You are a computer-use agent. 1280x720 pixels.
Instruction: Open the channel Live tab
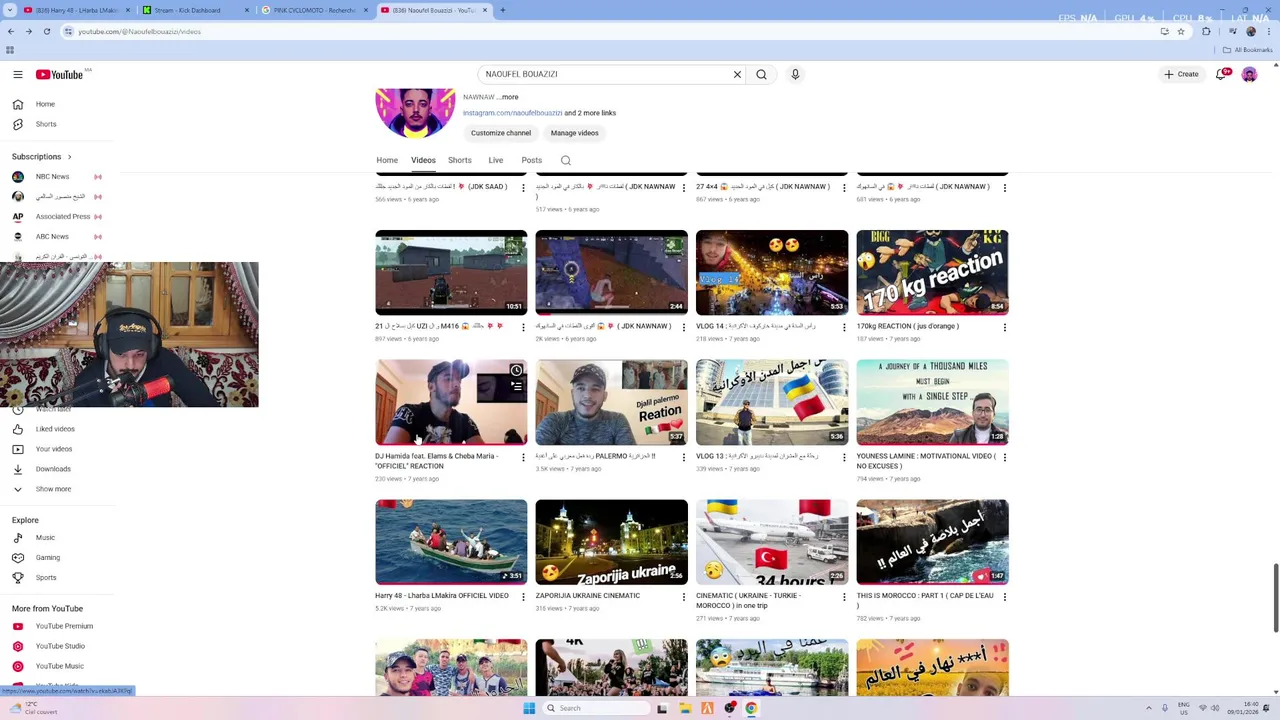tap(496, 160)
